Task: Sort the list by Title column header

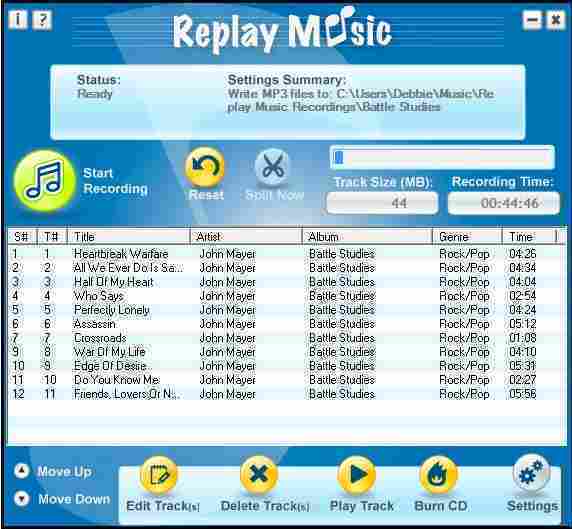Action: 129,237
